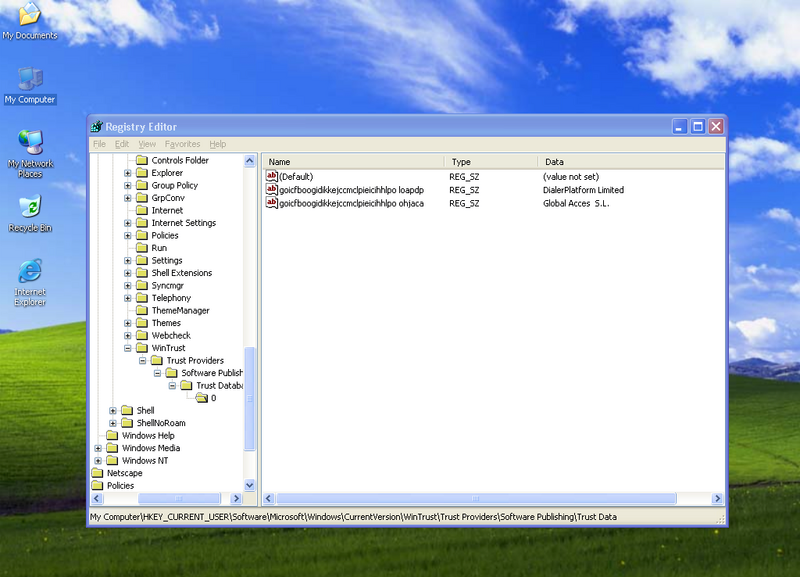This screenshot has width=800, height=577.
Task: Click the WinTrust key folder icon
Action: click(142, 348)
